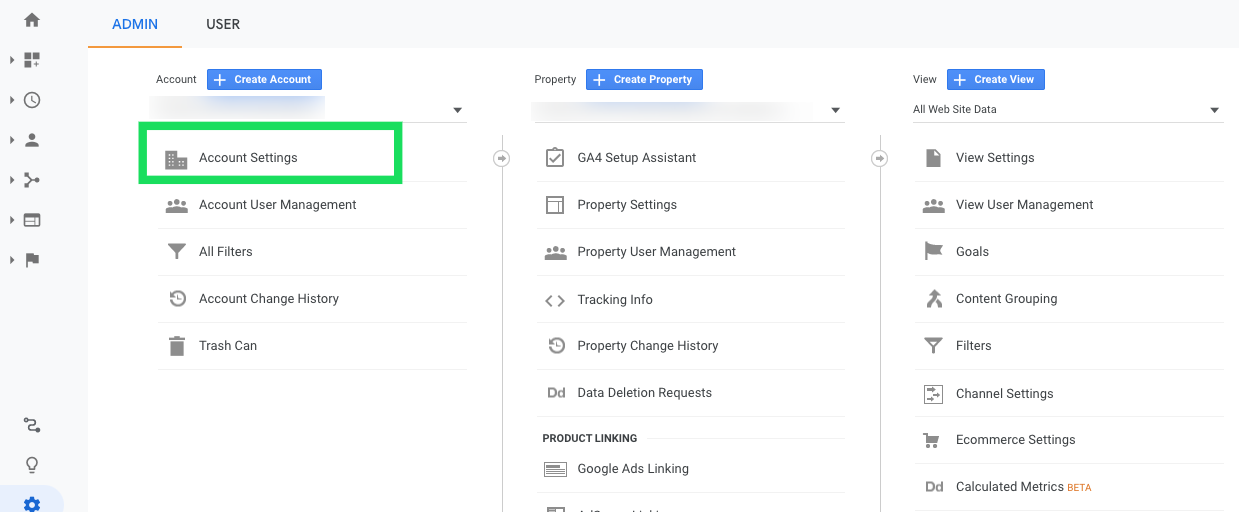Open the GA4 Setup Assistant link
The image size is (1239, 512).
pyautogui.click(x=636, y=158)
